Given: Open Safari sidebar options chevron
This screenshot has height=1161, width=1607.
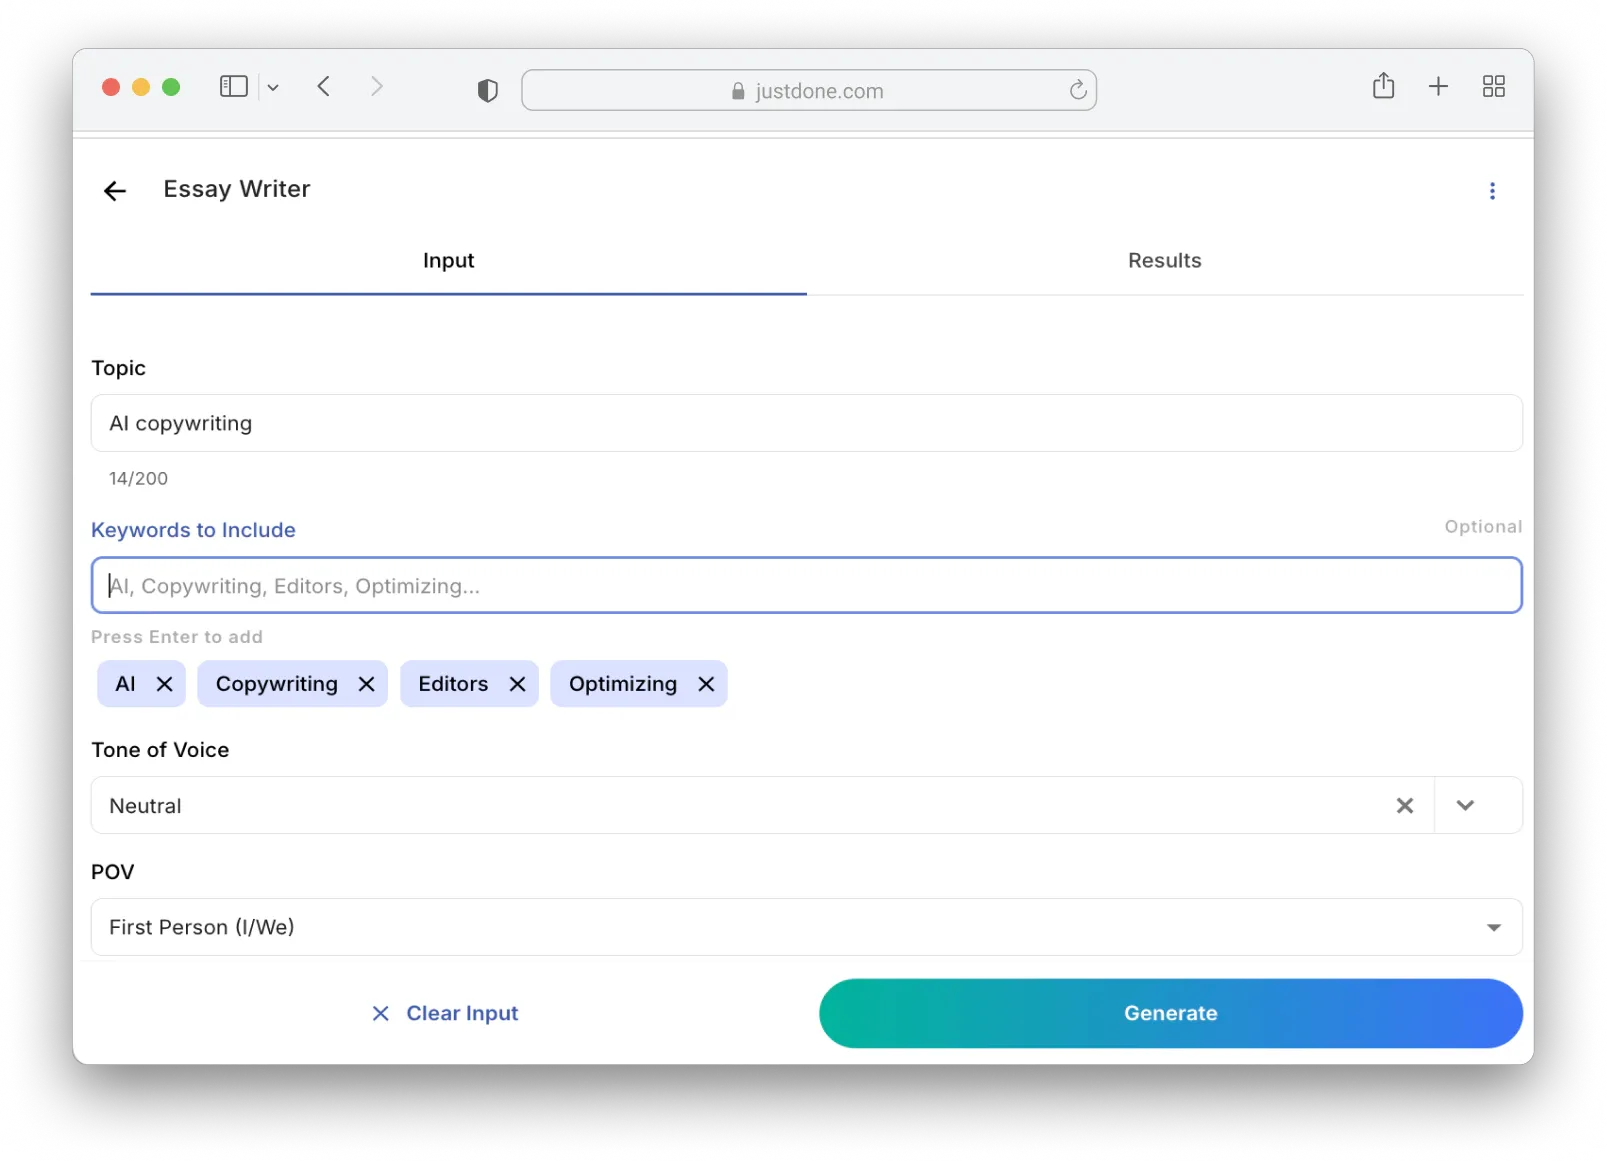Looking at the screenshot, I should coord(273,88).
